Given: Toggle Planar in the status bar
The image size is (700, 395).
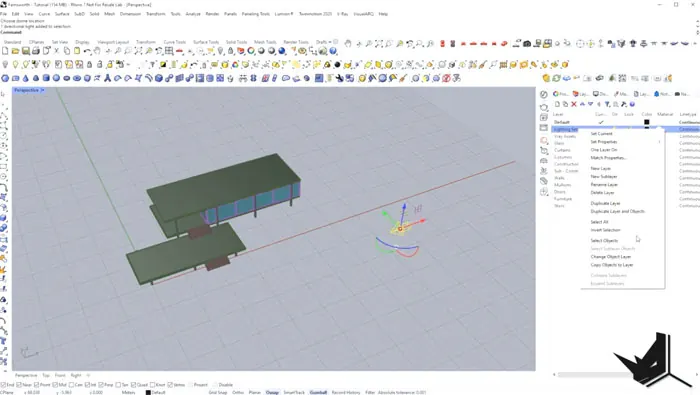Looking at the screenshot, I should pos(254,392).
